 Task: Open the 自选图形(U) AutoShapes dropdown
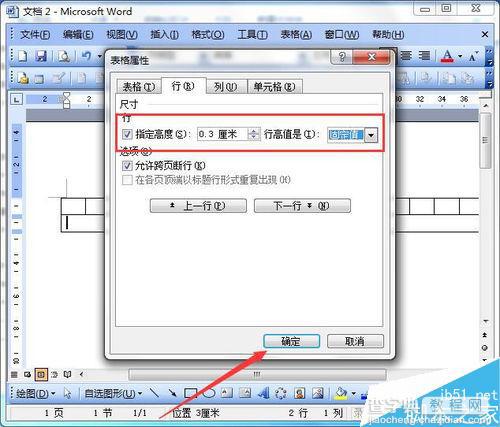point(113,394)
